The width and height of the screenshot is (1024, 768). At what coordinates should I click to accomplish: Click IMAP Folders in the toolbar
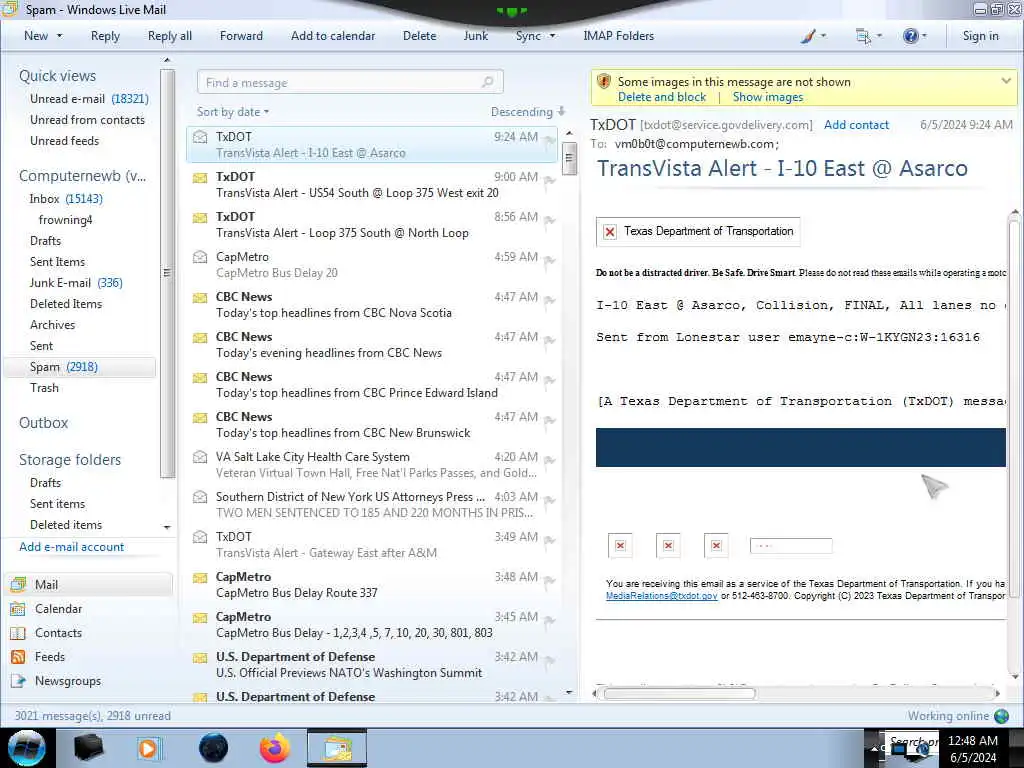coord(618,36)
